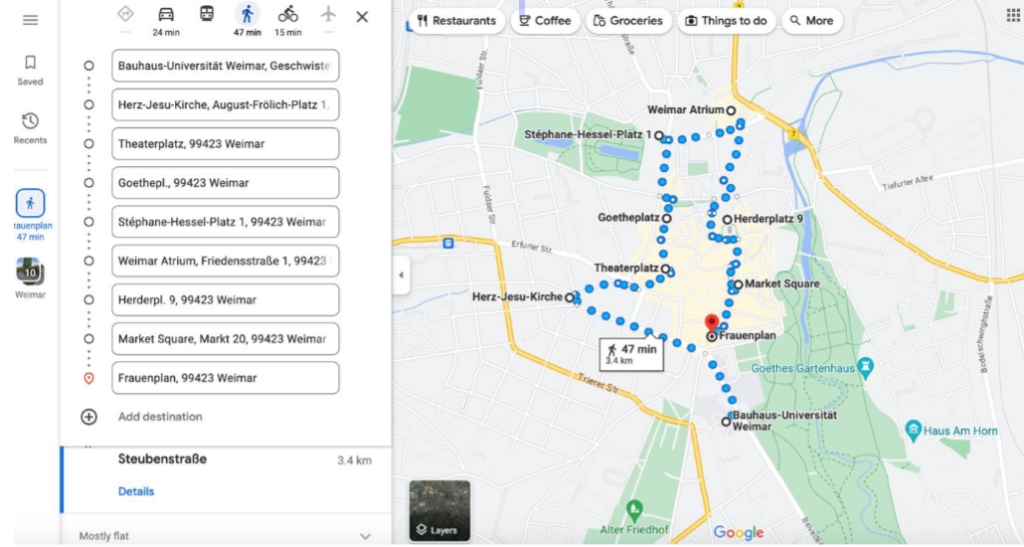
Task: Click the Bauhaus-Universität Weimar waypoint on map
Action: (726, 422)
